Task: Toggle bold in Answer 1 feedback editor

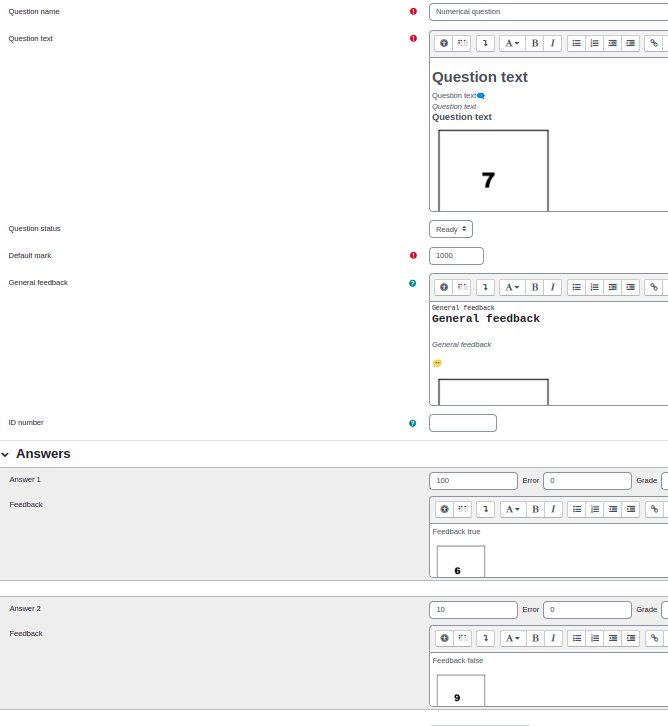Action: click(535, 509)
